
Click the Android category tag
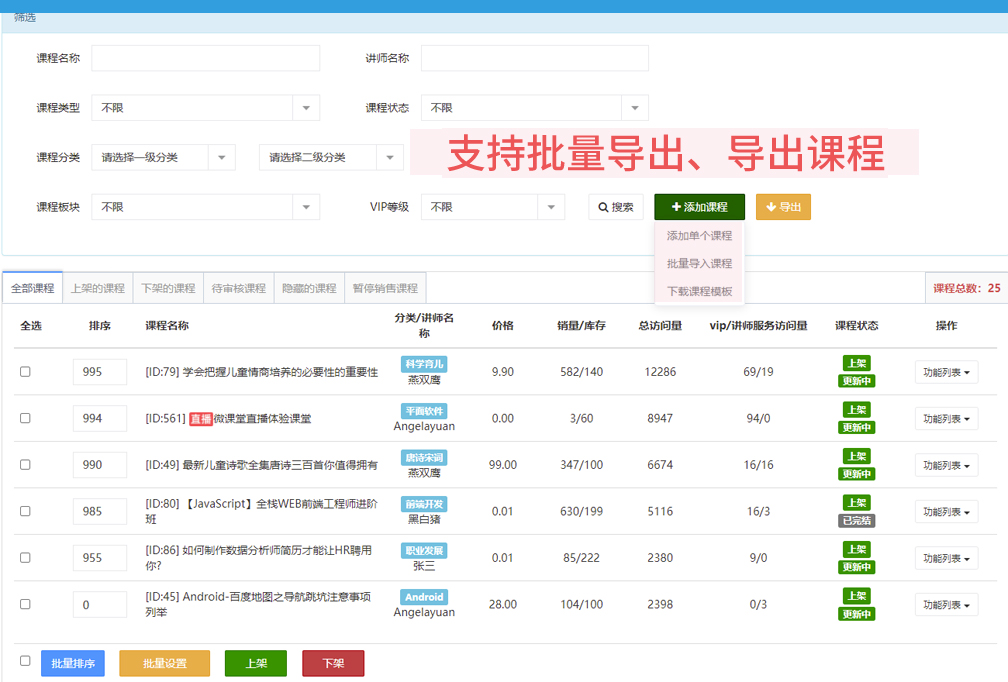click(x=424, y=597)
